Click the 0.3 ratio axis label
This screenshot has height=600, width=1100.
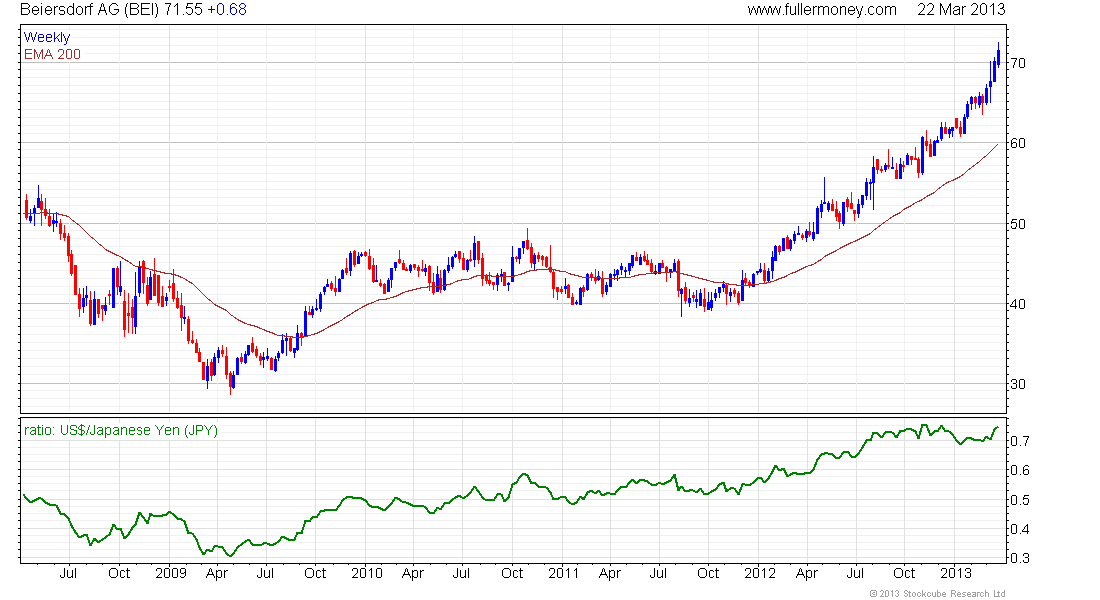1019,558
